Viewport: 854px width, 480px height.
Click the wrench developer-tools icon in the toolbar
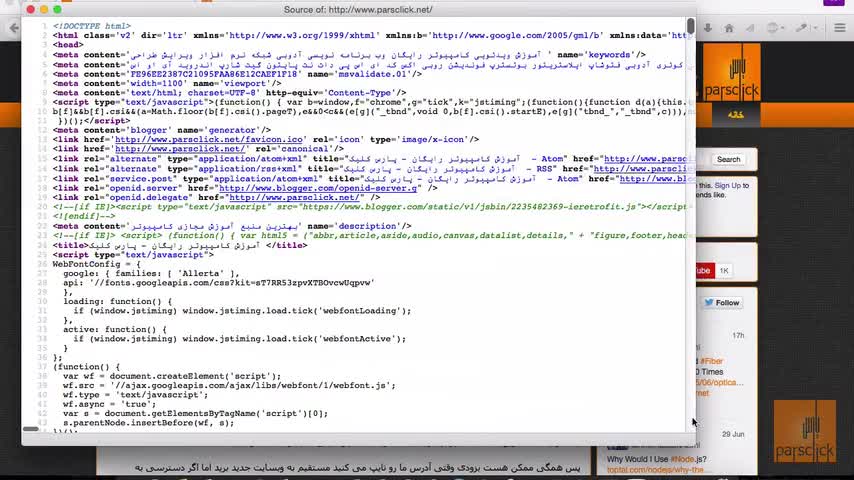801,28
